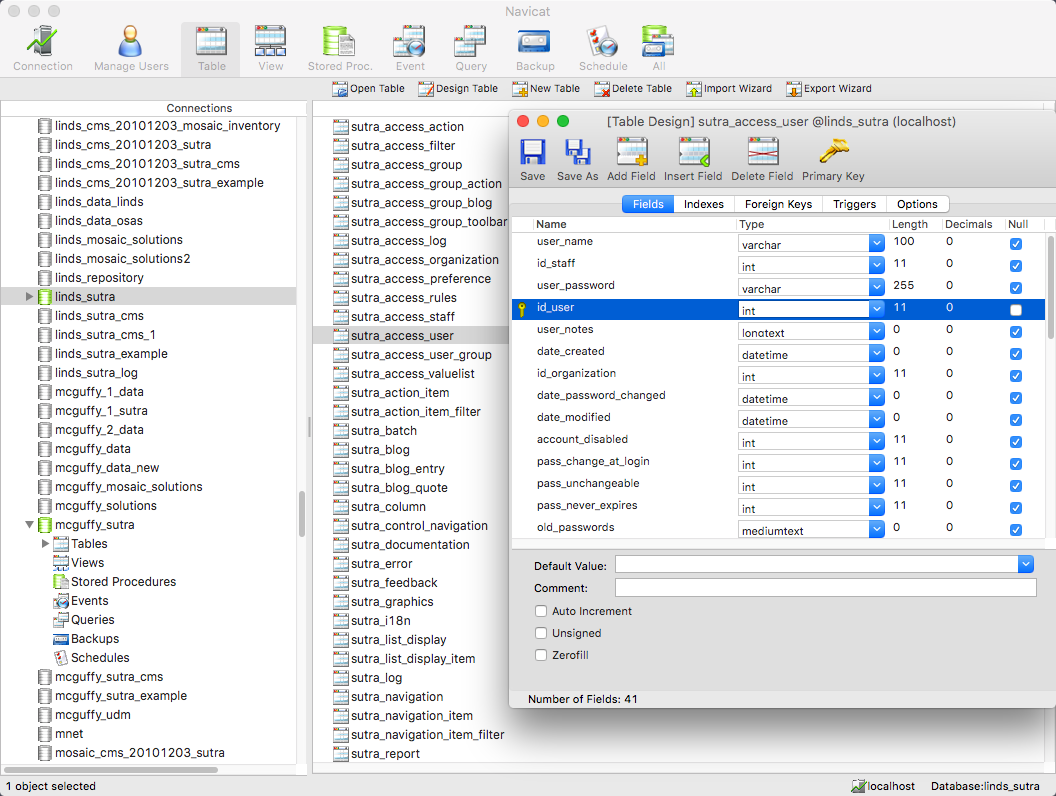Image resolution: width=1056 pixels, height=796 pixels.
Task: Toggle Null checkbox for user_notes field
Action: click(1016, 332)
